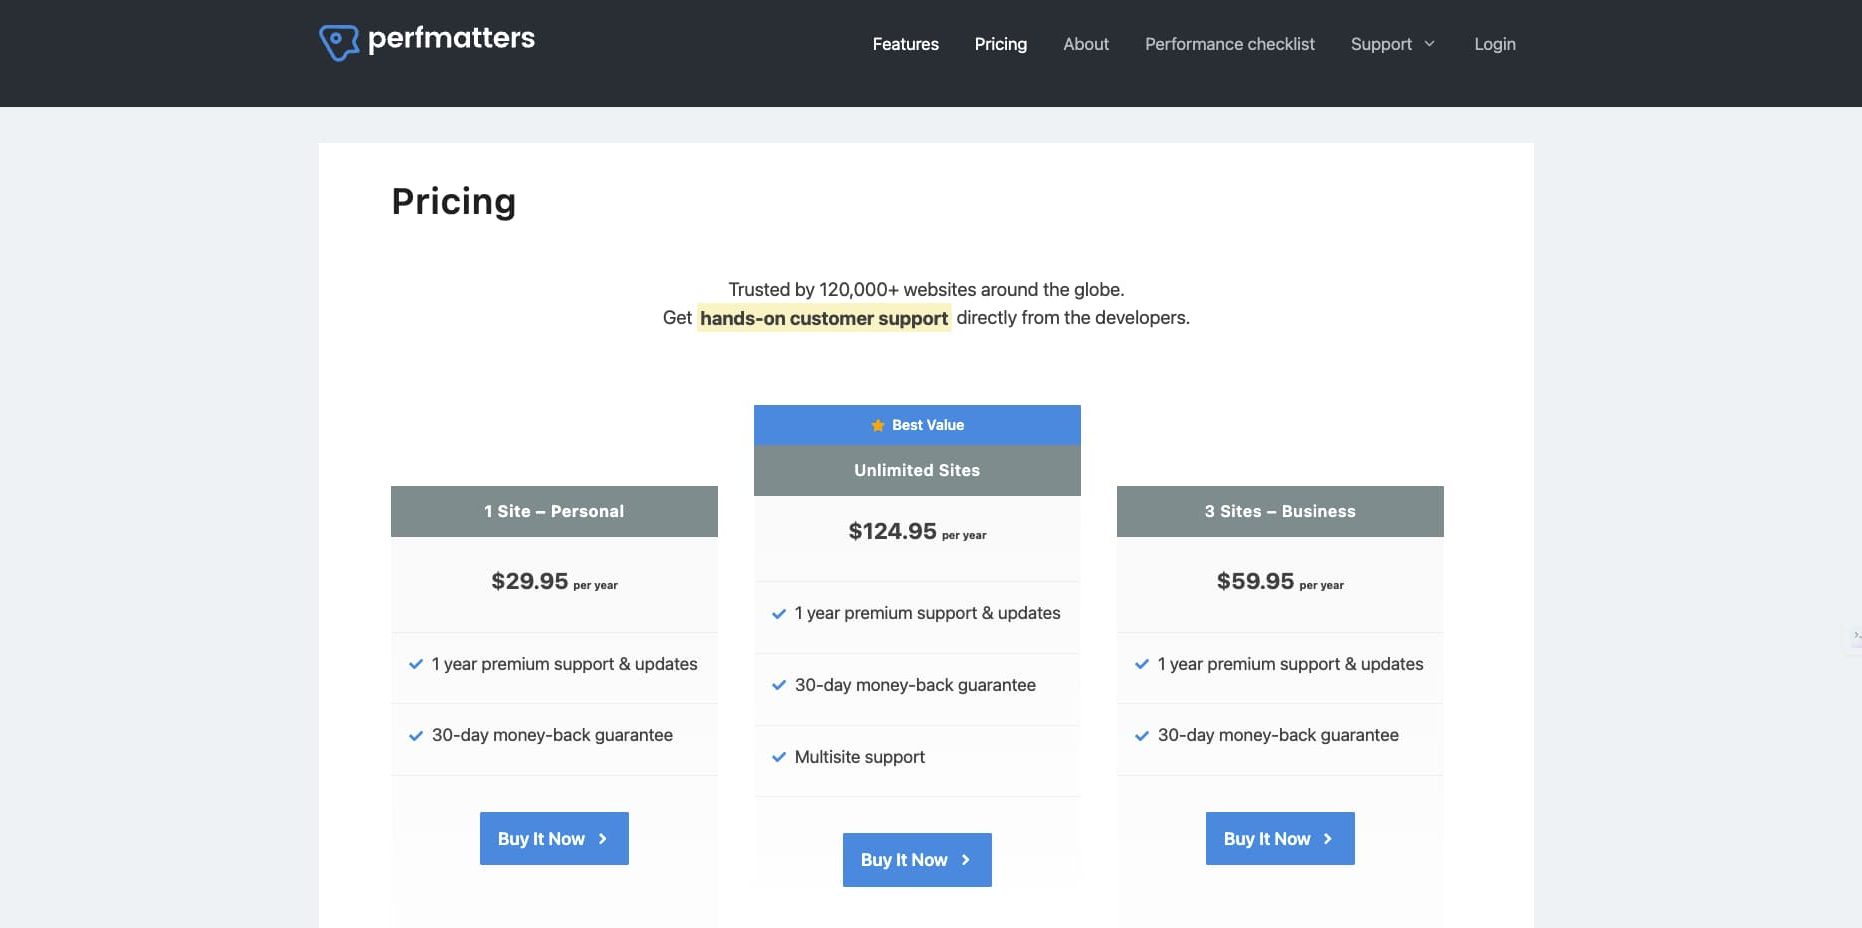Screen dimensions: 1862x928
Task: Click the checkmark beside Multisite support
Action: pyautogui.click(x=779, y=757)
